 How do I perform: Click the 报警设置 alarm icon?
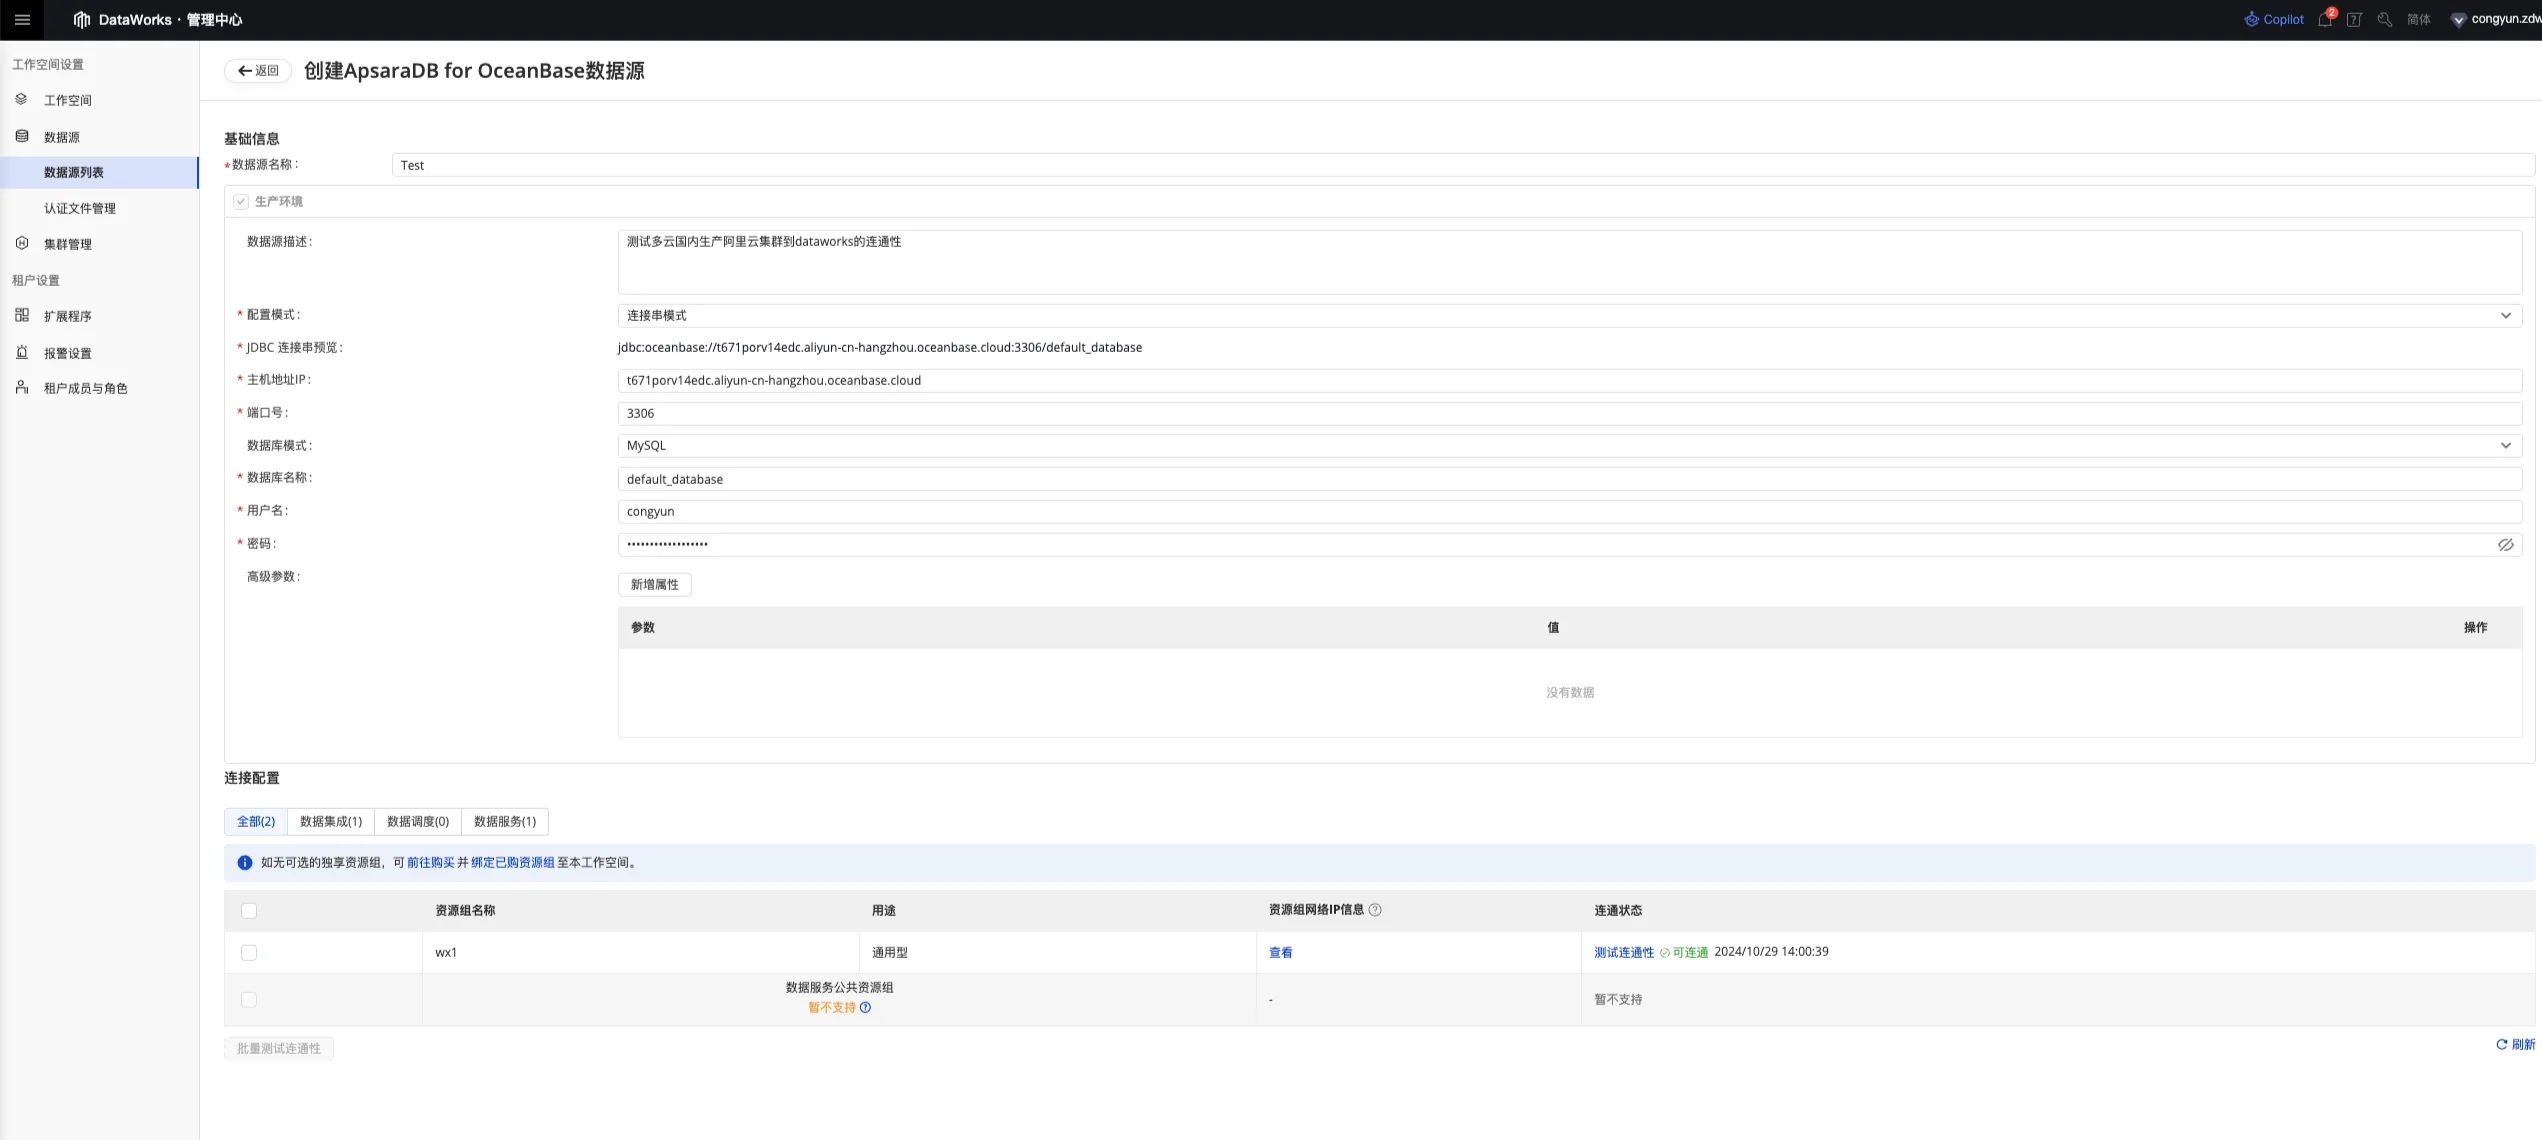pos(21,352)
